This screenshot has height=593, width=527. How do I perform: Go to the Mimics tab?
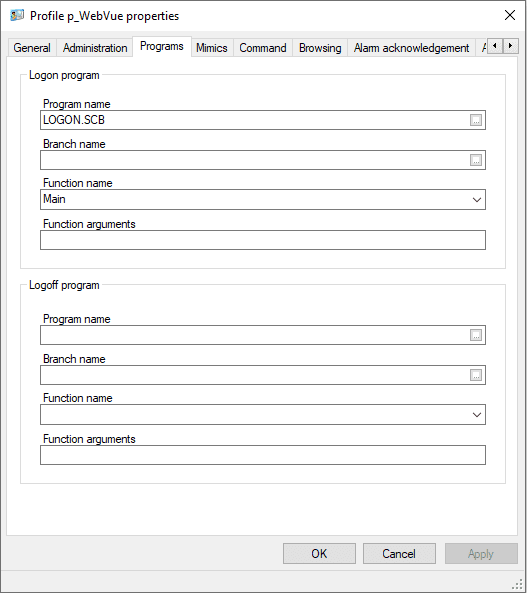point(212,48)
